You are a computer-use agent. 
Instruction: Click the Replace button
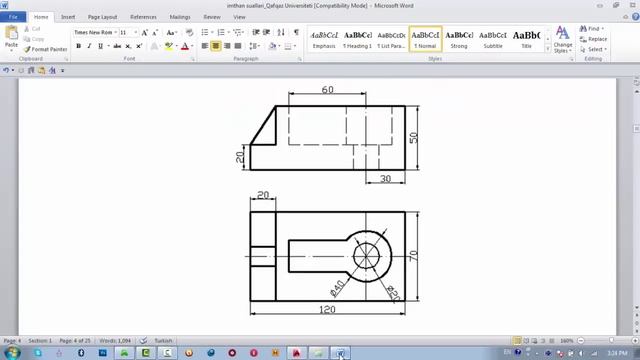click(x=593, y=39)
